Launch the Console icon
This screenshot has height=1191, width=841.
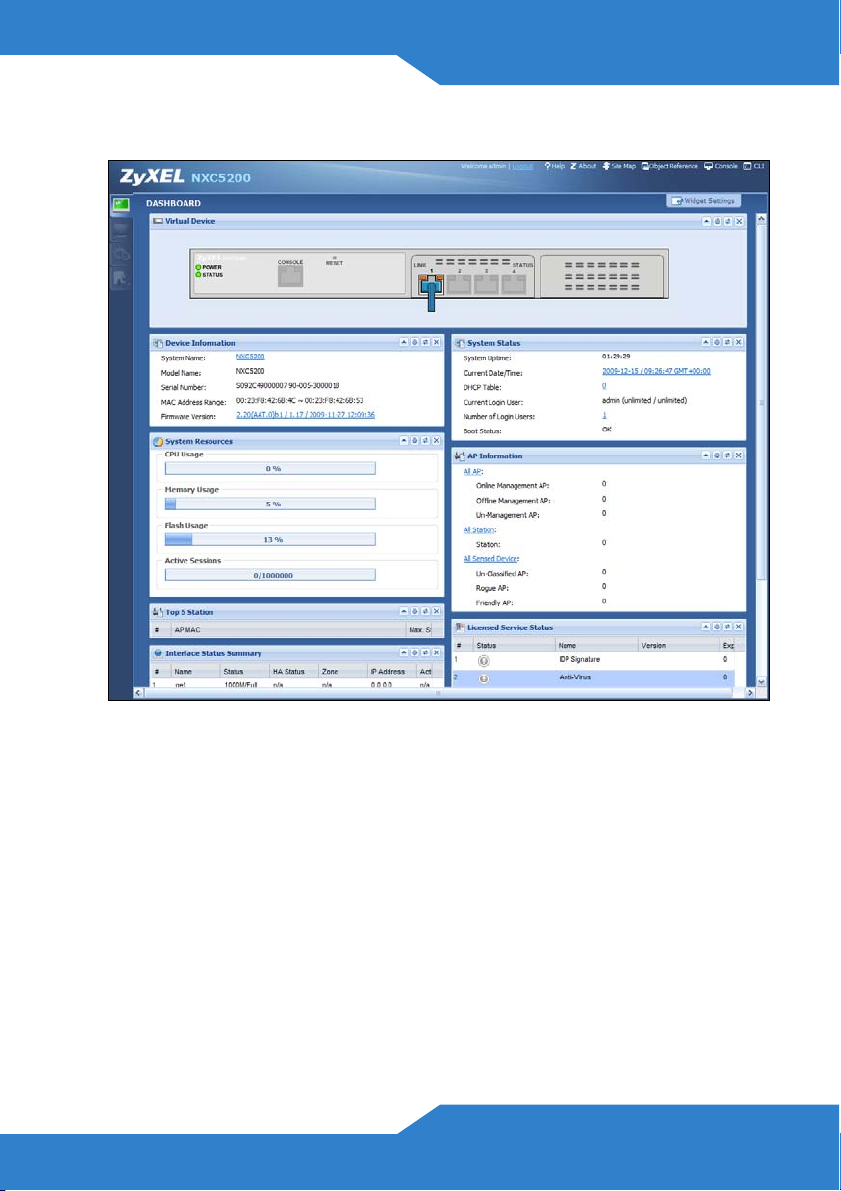coord(709,166)
